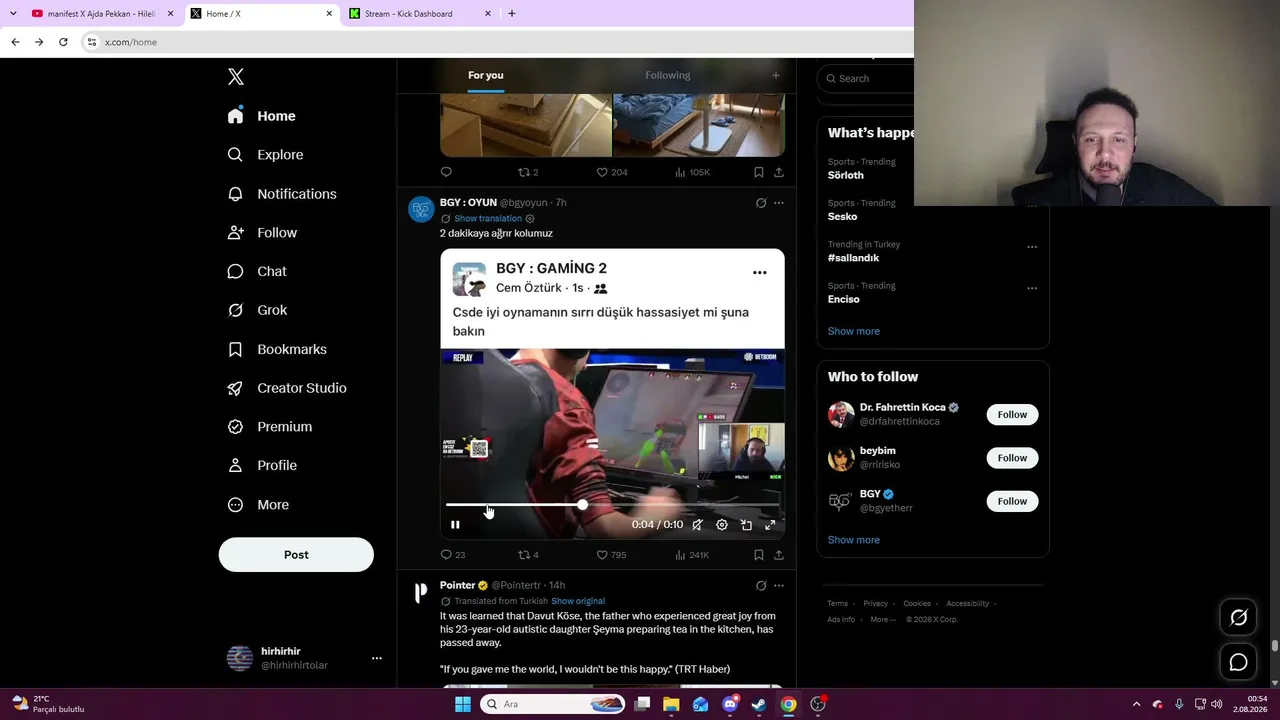
Task: Click Show translation on the BGY : OYUN post
Action: [x=488, y=219]
